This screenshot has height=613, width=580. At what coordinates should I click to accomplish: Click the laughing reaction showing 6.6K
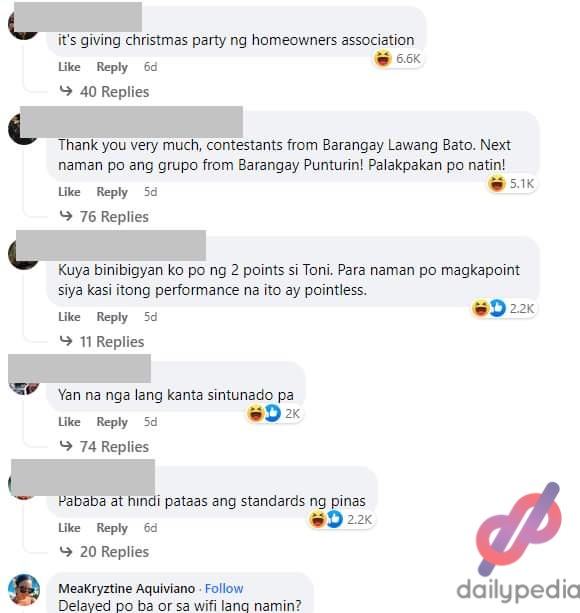coord(397,59)
